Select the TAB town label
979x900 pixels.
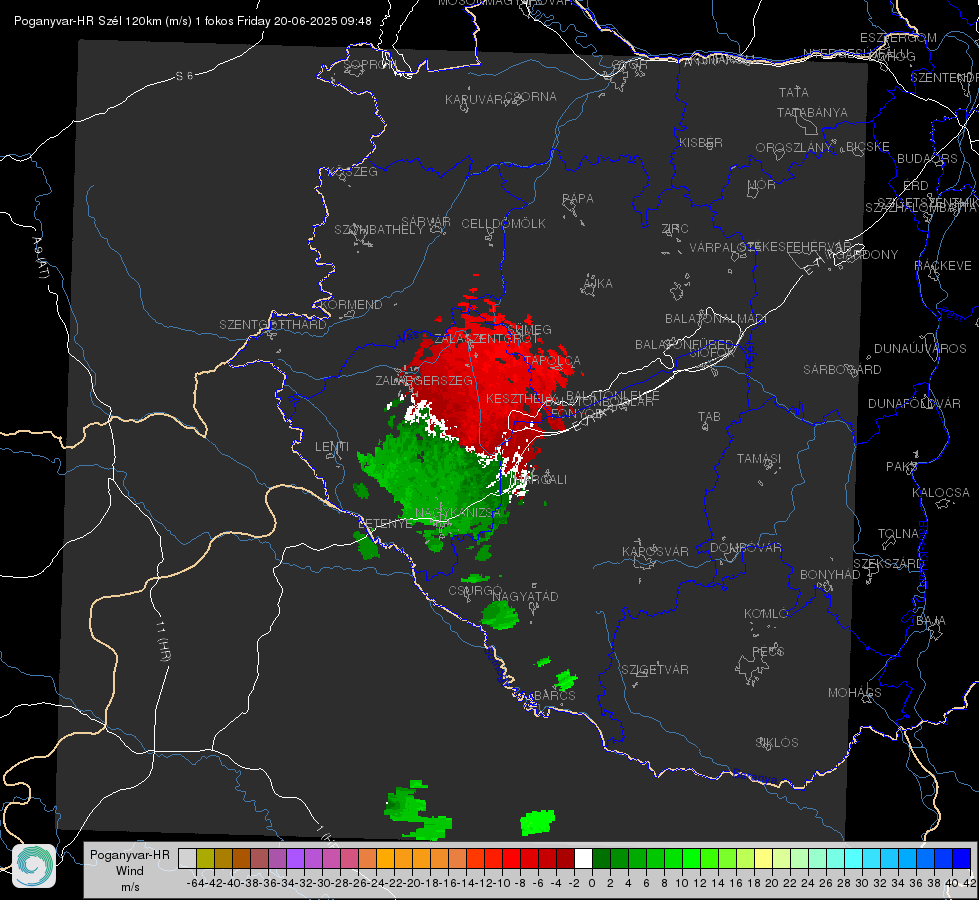click(709, 417)
